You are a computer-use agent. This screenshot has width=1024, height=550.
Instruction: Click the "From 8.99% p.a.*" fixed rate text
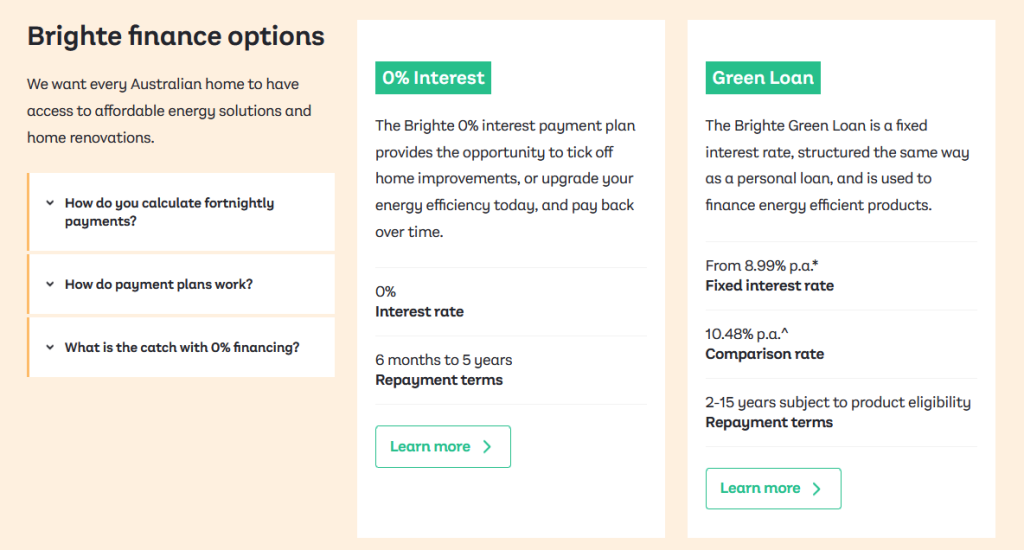point(762,266)
